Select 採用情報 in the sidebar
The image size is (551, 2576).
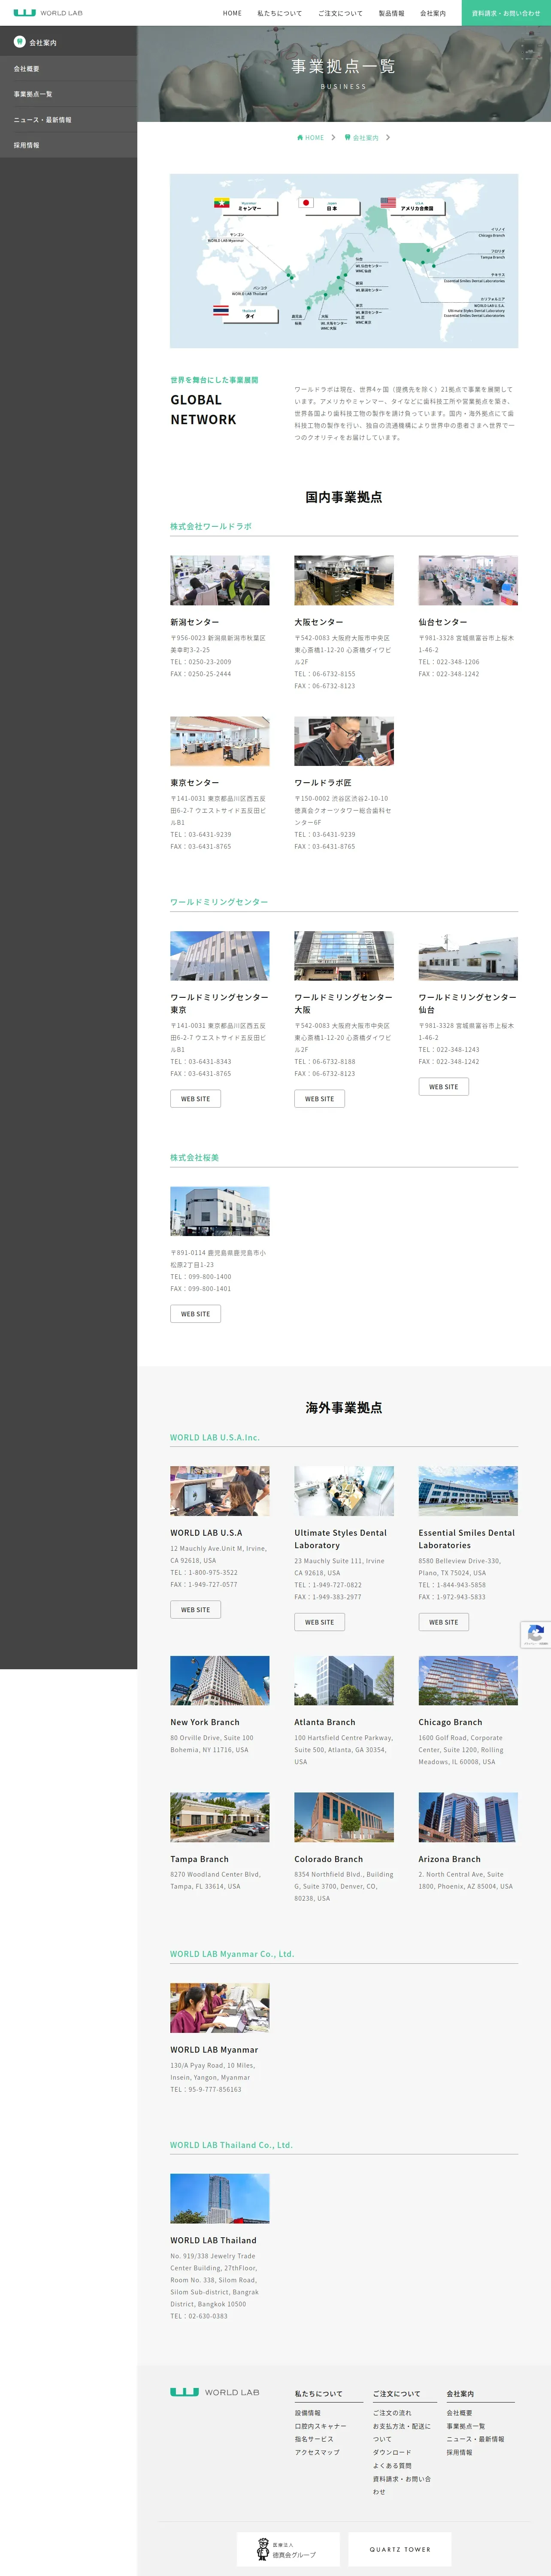(68, 145)
